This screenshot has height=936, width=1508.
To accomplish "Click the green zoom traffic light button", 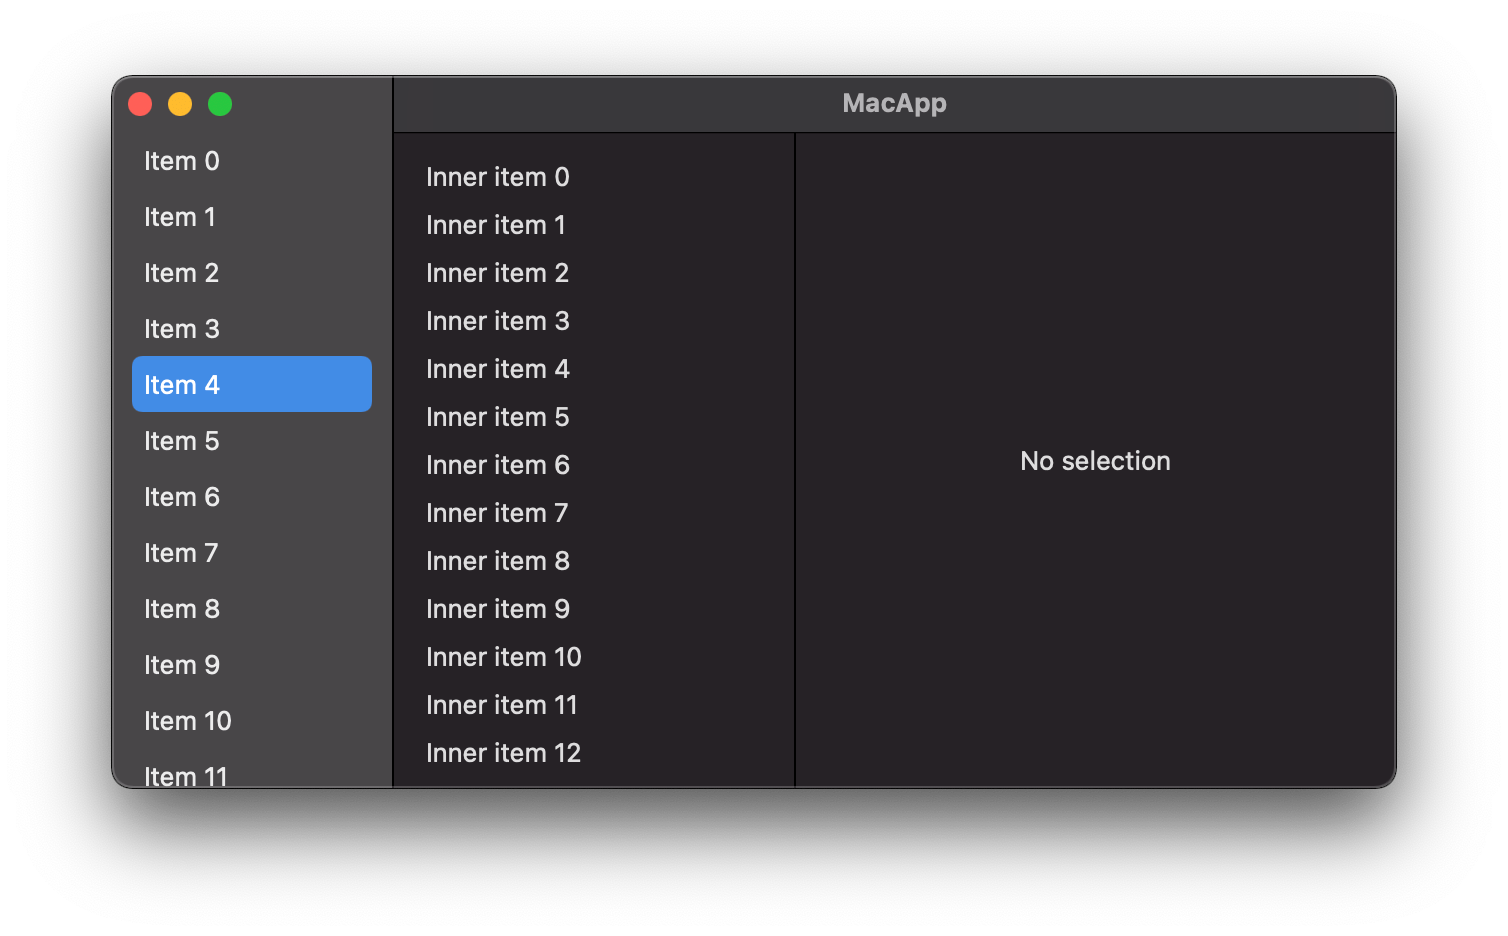I will pyautogui.click(x=220, y=103).
